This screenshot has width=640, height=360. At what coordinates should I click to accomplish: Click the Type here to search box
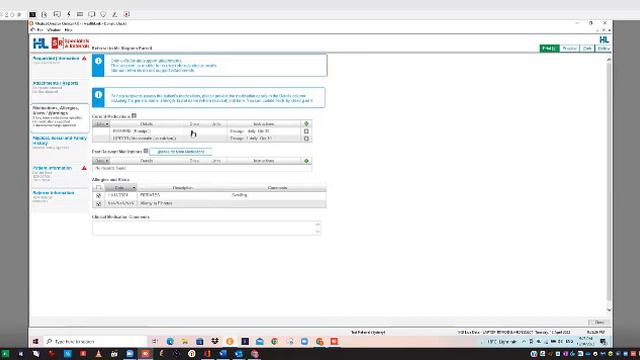point(95,341)
